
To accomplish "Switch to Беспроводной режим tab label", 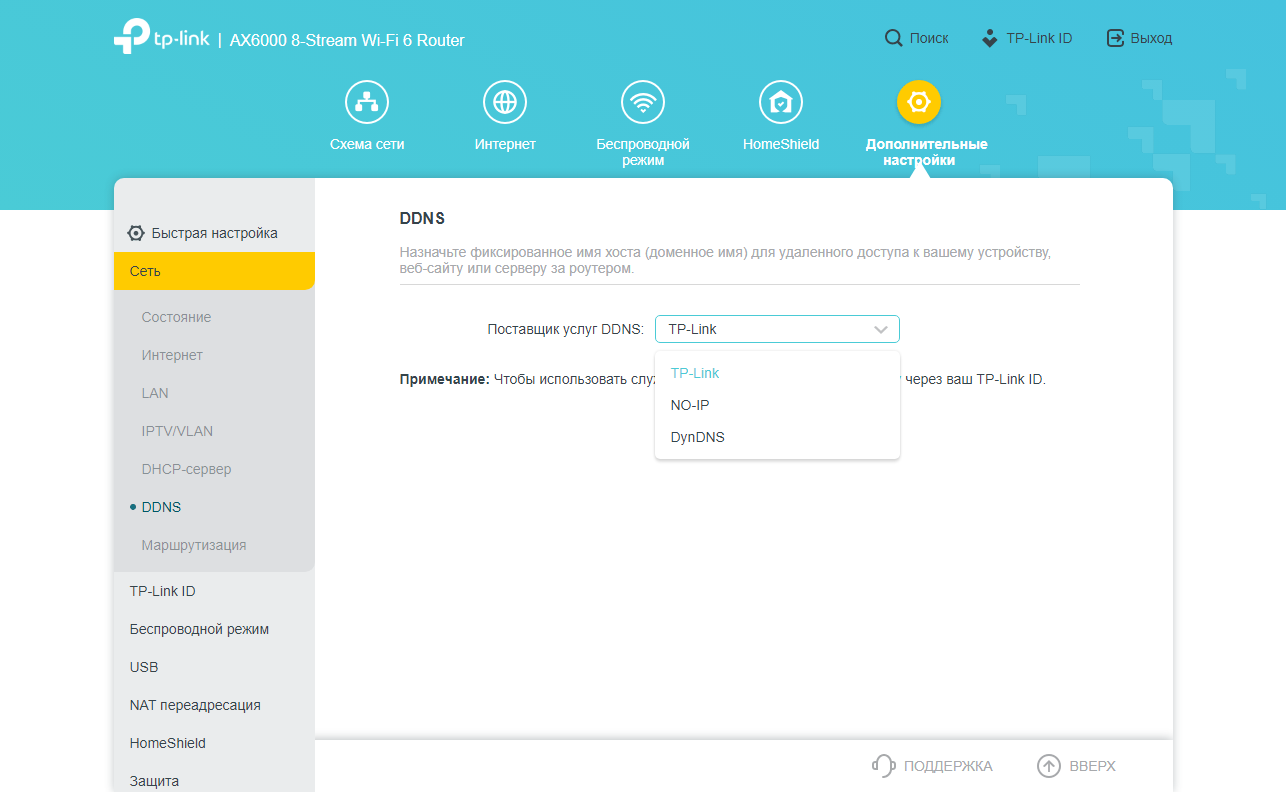I will click(643, 152).
